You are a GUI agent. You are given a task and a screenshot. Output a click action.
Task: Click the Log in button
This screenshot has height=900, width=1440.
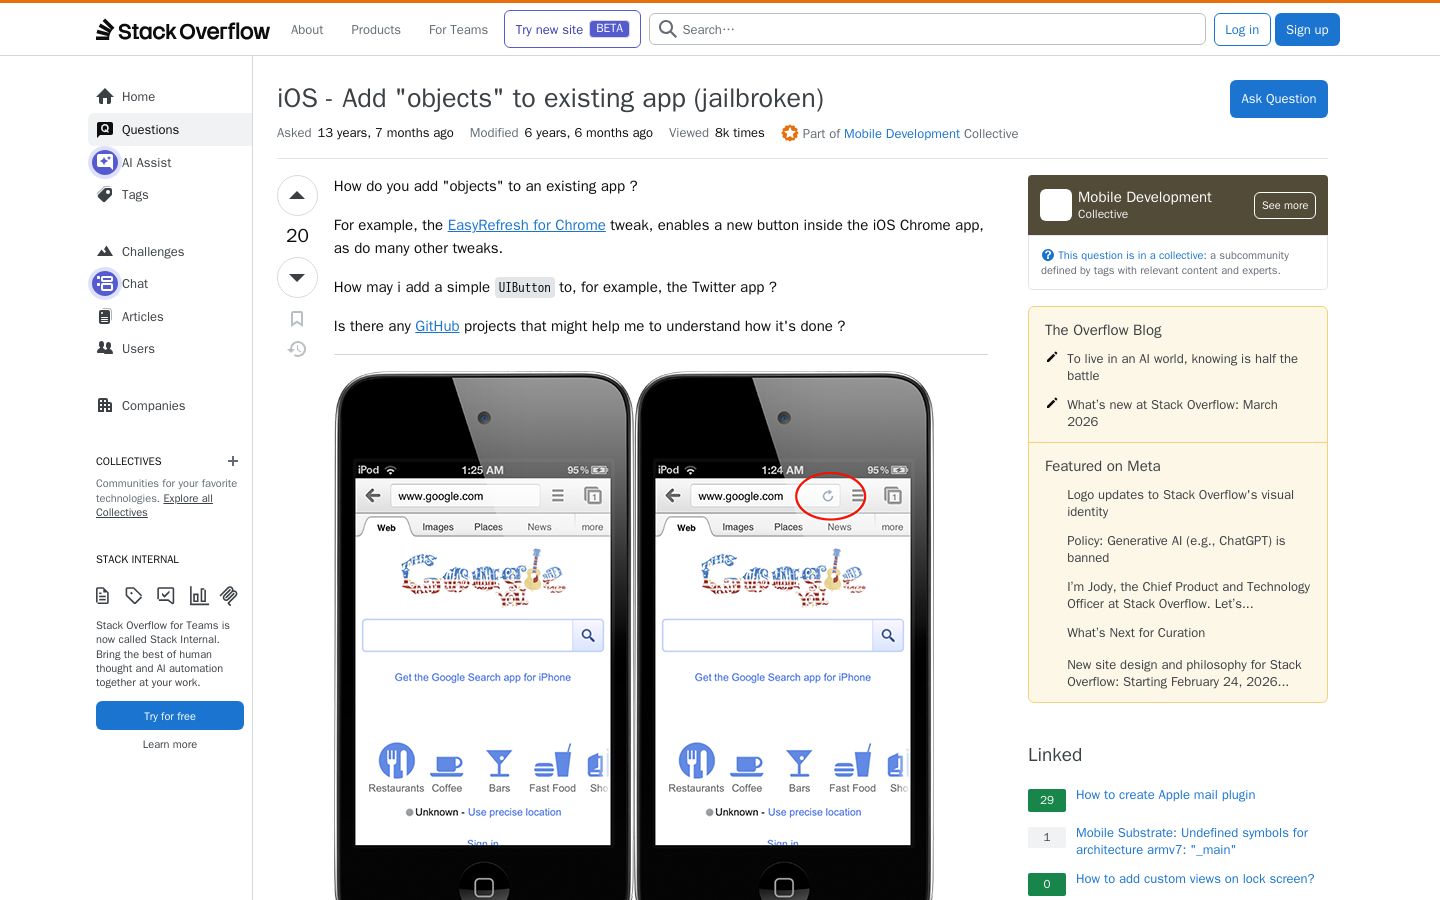point(1242,30)
